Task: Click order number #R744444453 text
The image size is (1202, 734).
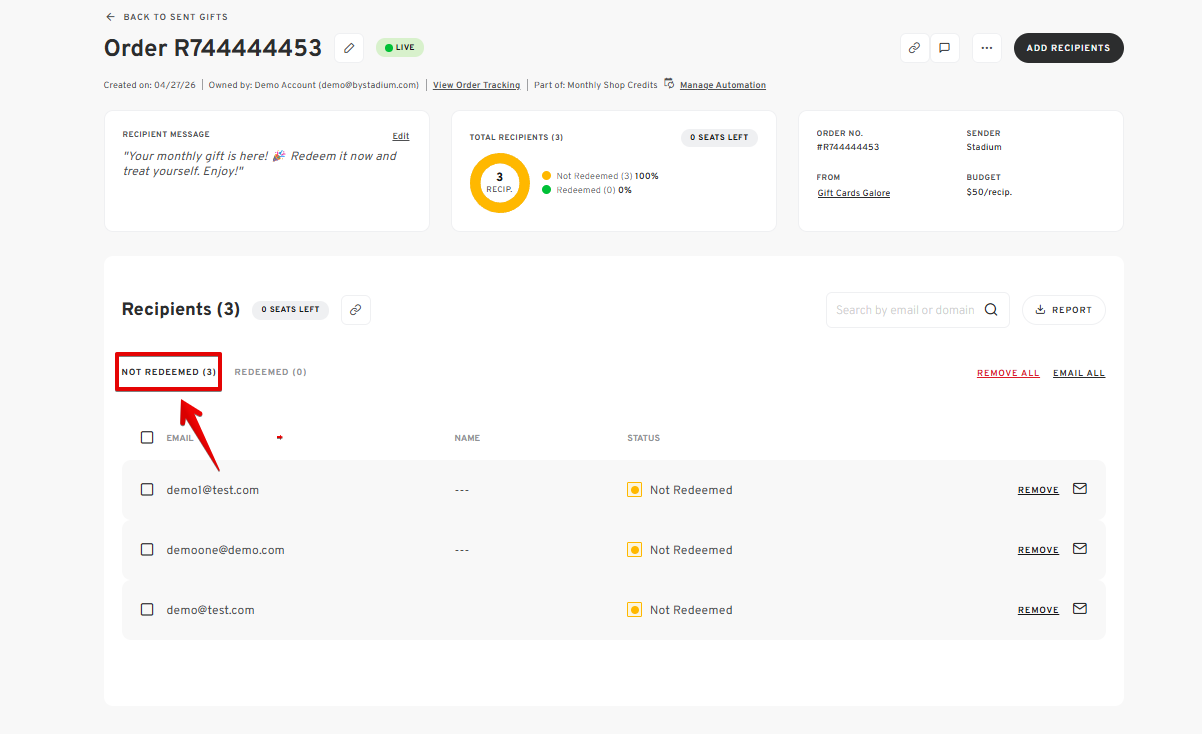Action: (848, 147)
